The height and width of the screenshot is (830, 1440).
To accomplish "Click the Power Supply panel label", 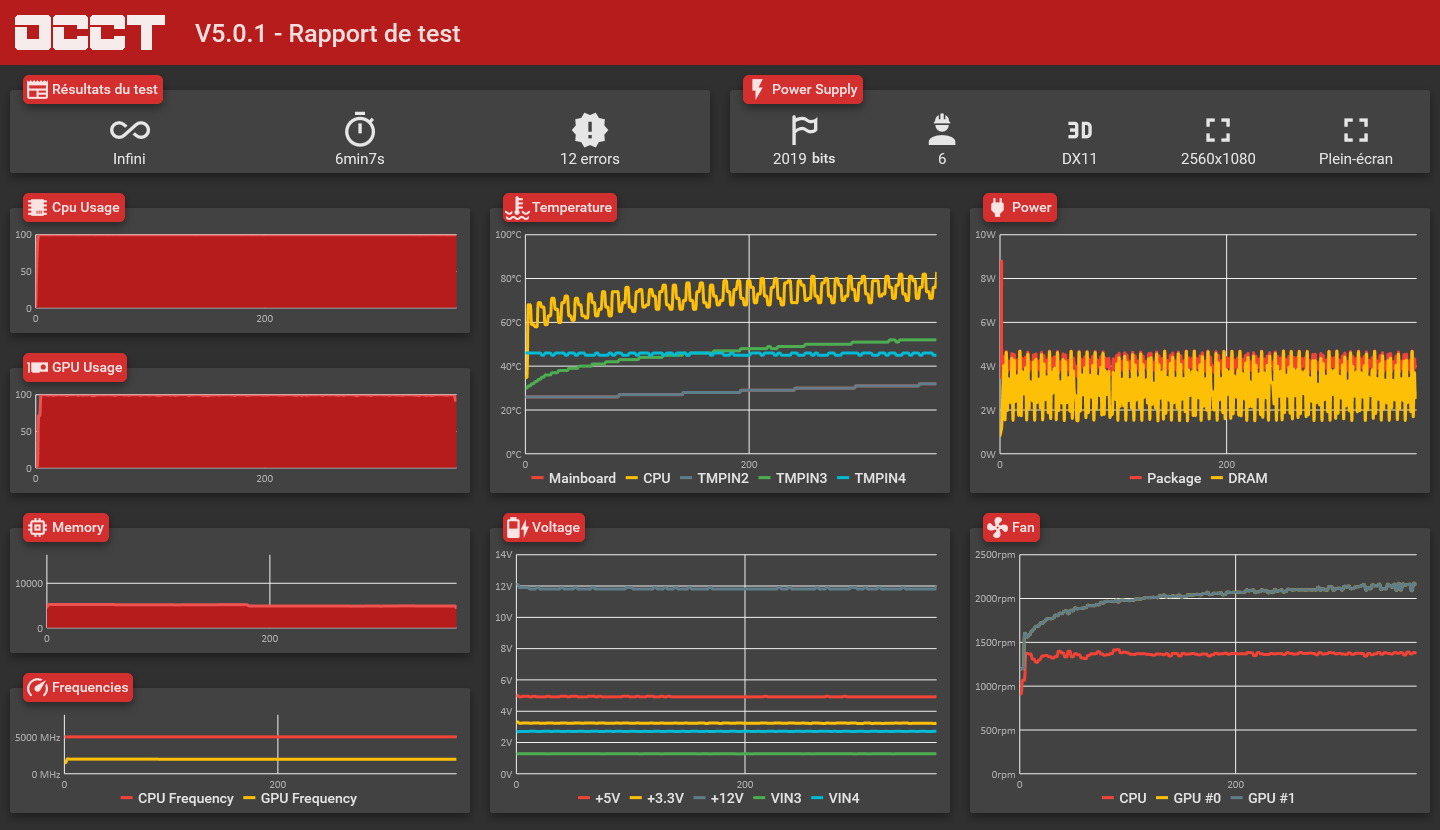I will [803, 90].
